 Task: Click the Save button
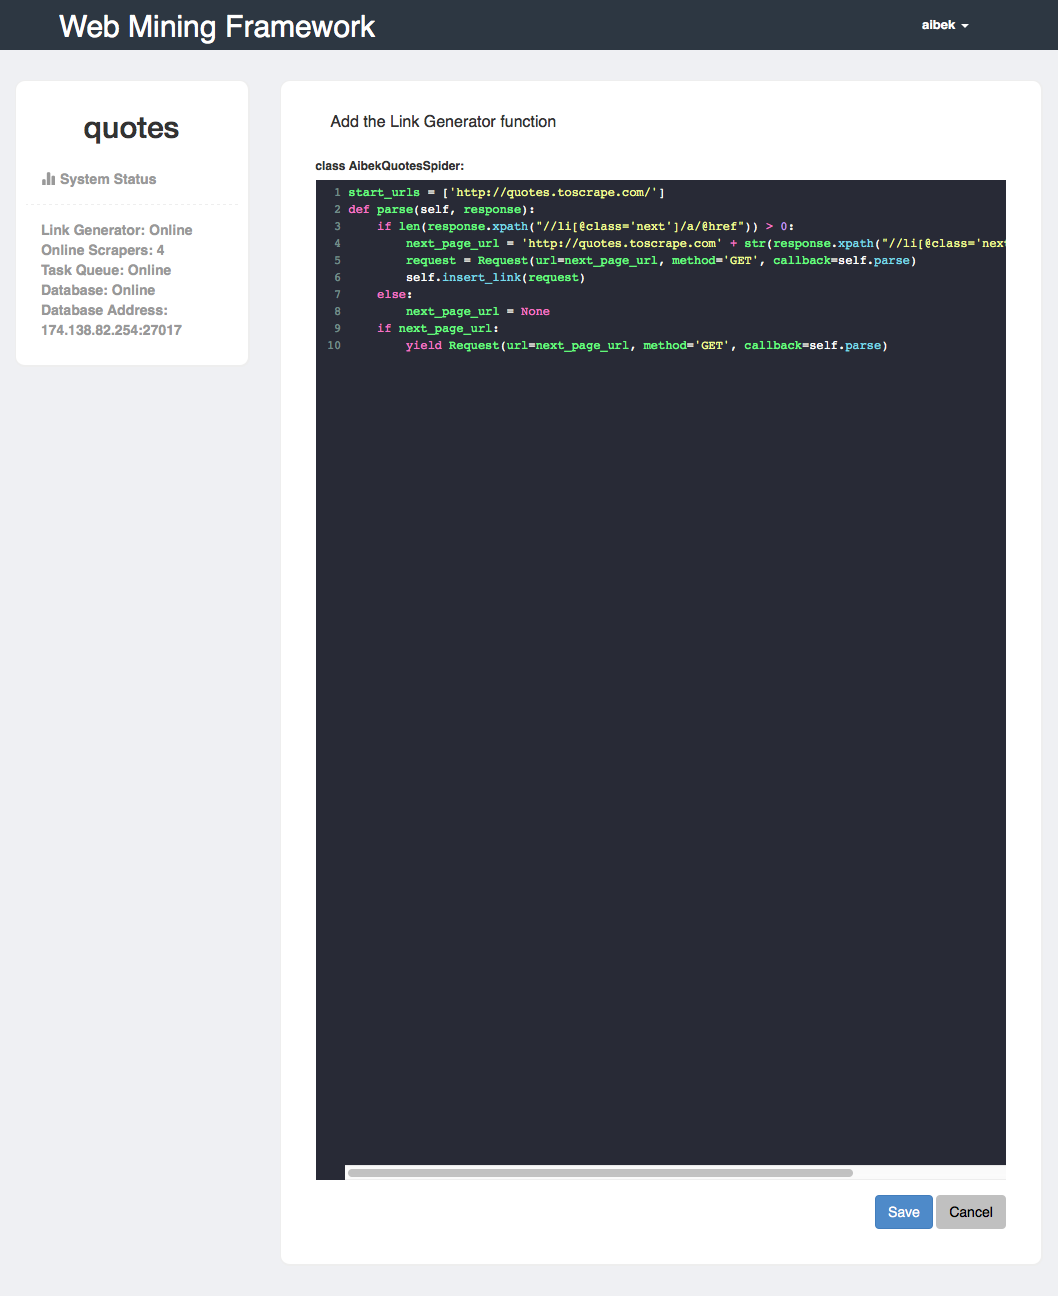click(904, 1212)
